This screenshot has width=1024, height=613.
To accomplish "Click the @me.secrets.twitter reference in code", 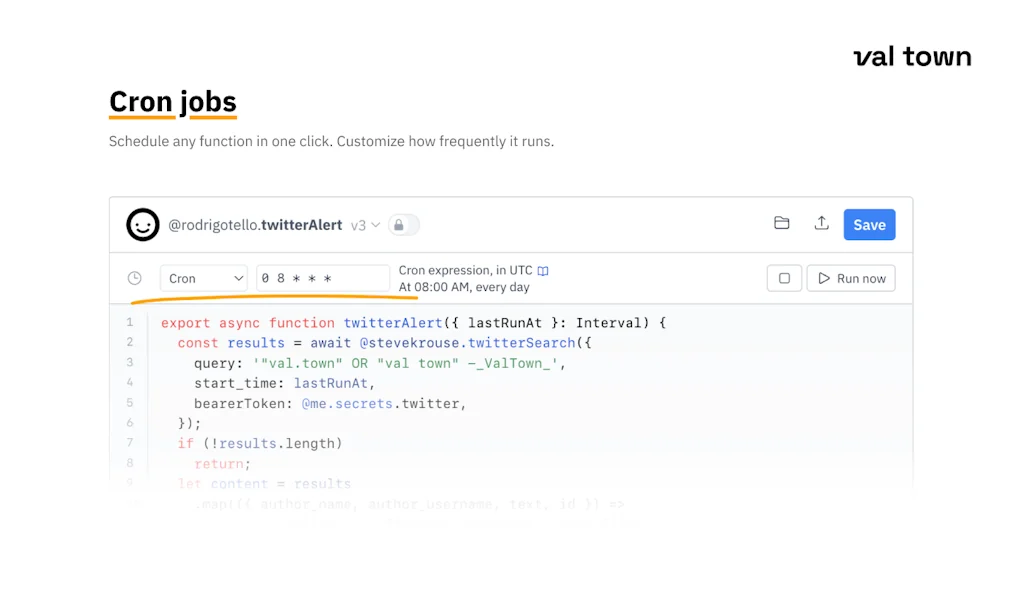I will (x=383, y=404).
